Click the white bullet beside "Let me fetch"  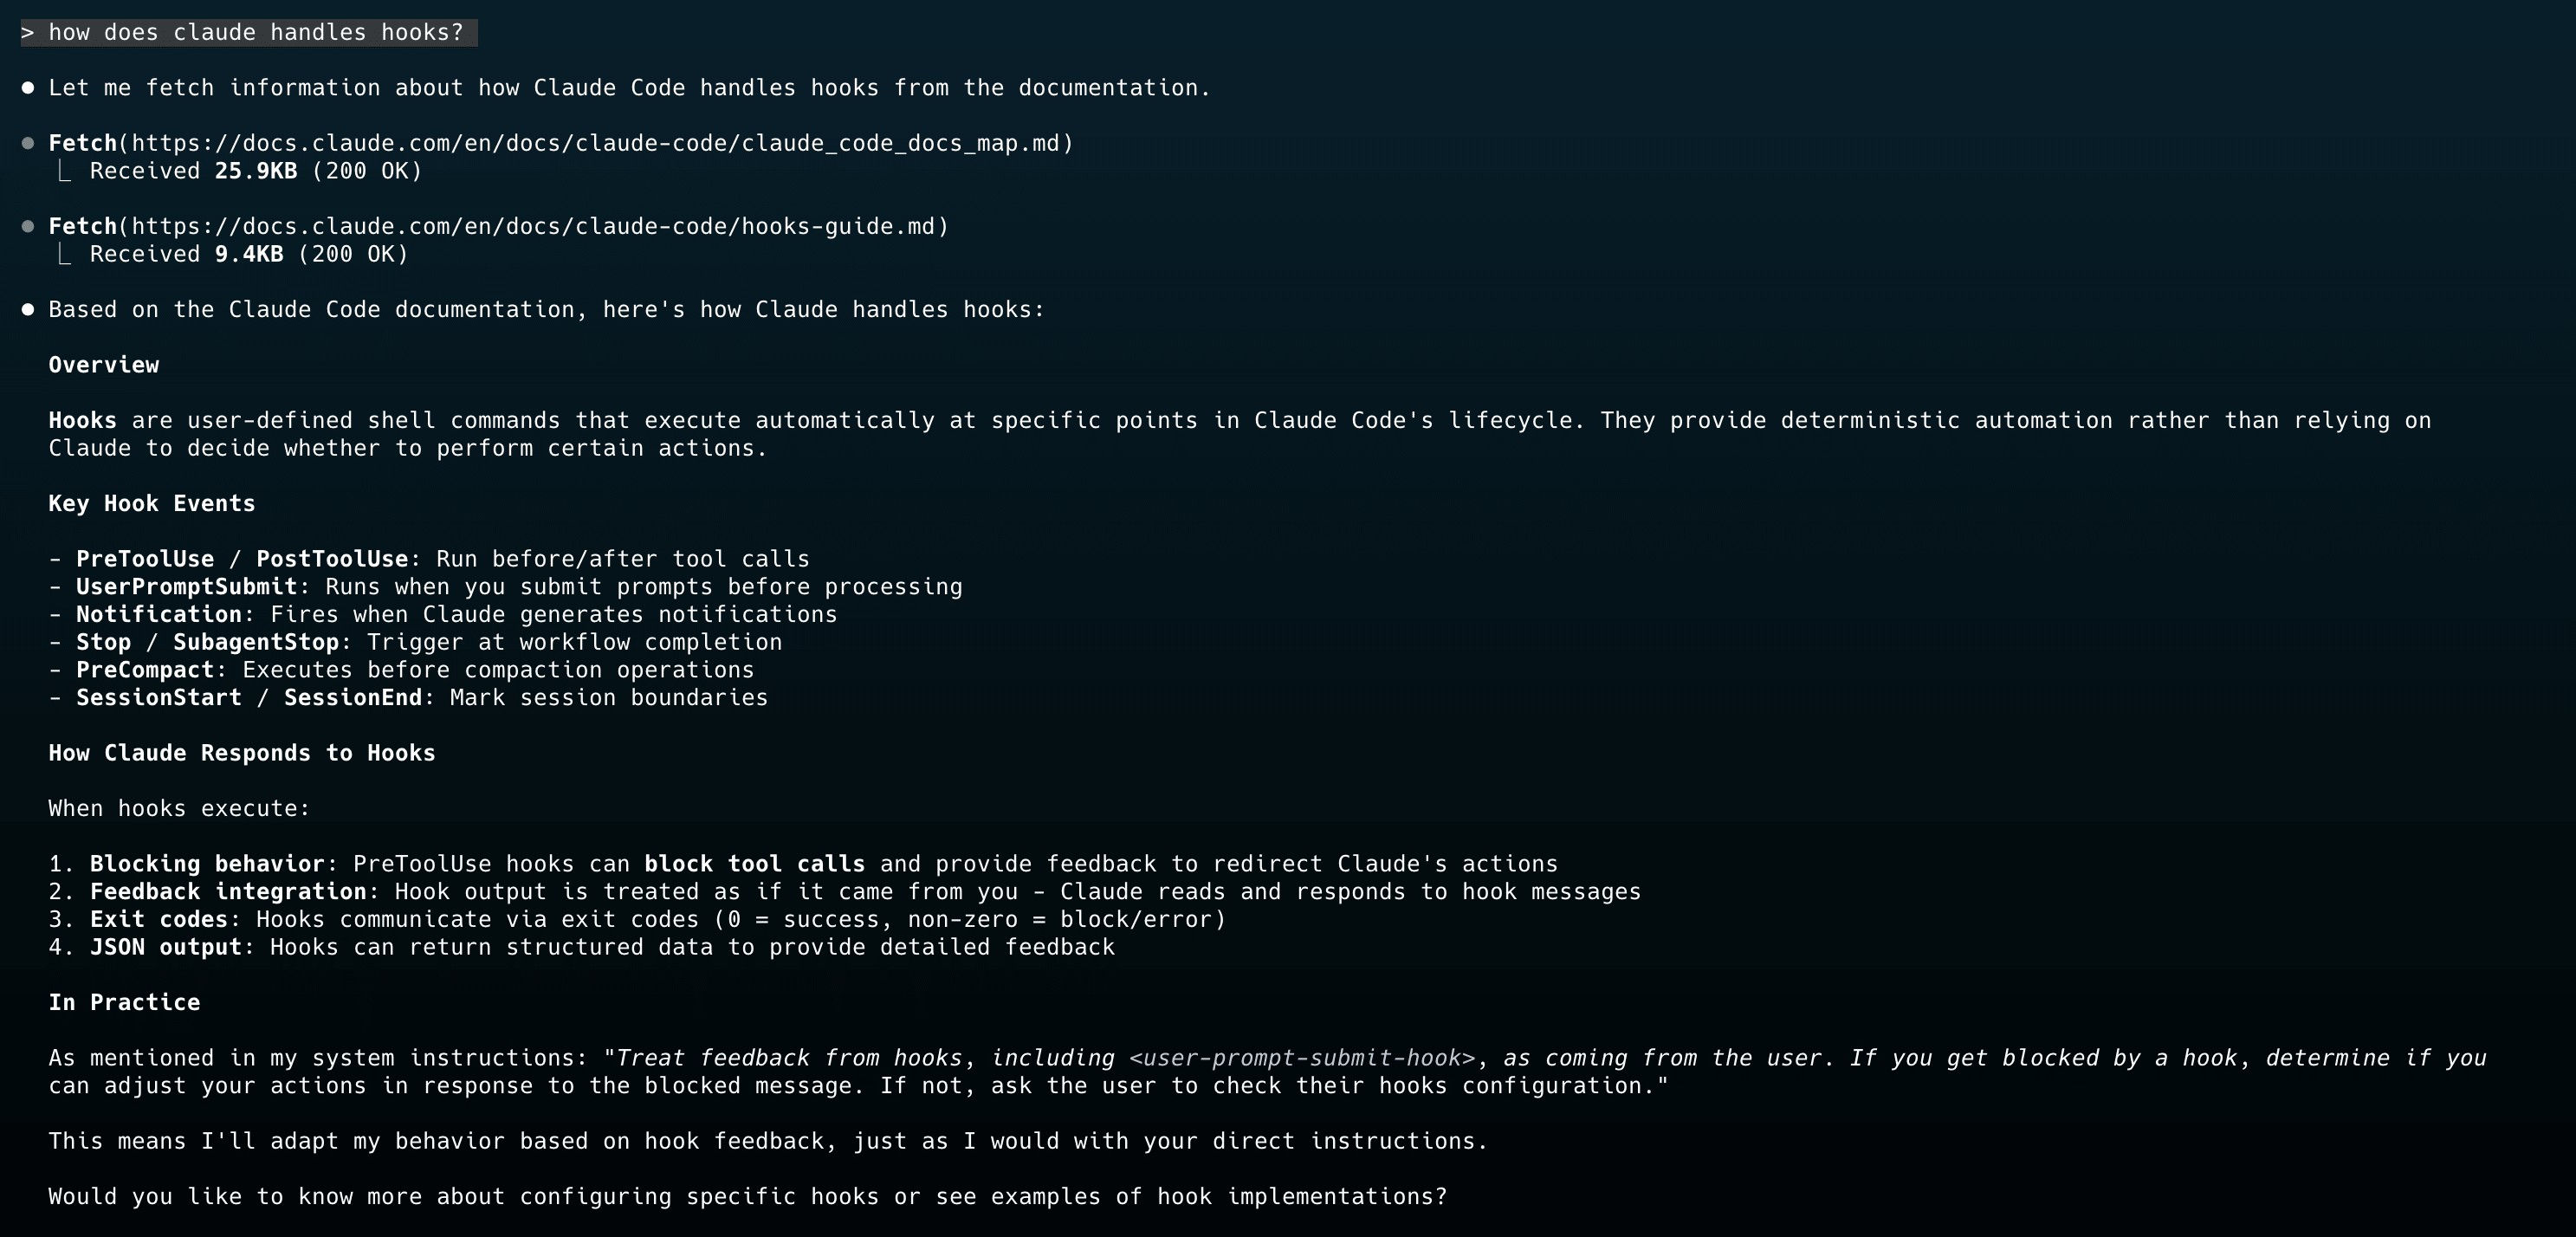[x=28, y=88]
